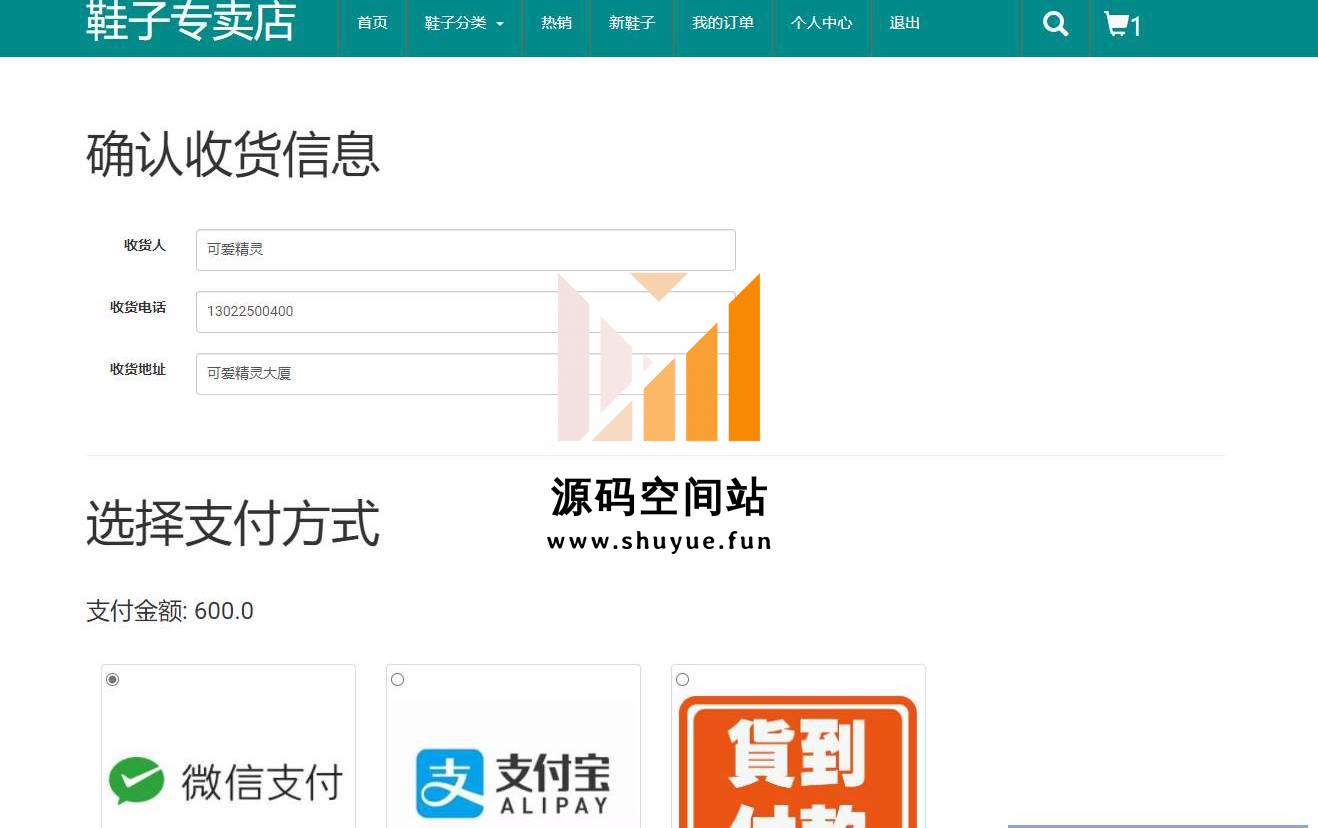Open the 热销 menu item
This screenshot has width=1318, height=828.
click(556, 23)
